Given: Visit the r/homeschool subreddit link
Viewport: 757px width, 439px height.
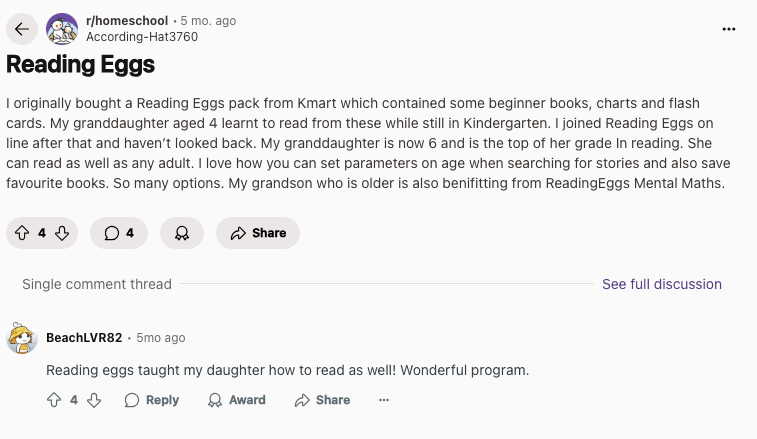Looking at the screenshot, I should point(128,20).
